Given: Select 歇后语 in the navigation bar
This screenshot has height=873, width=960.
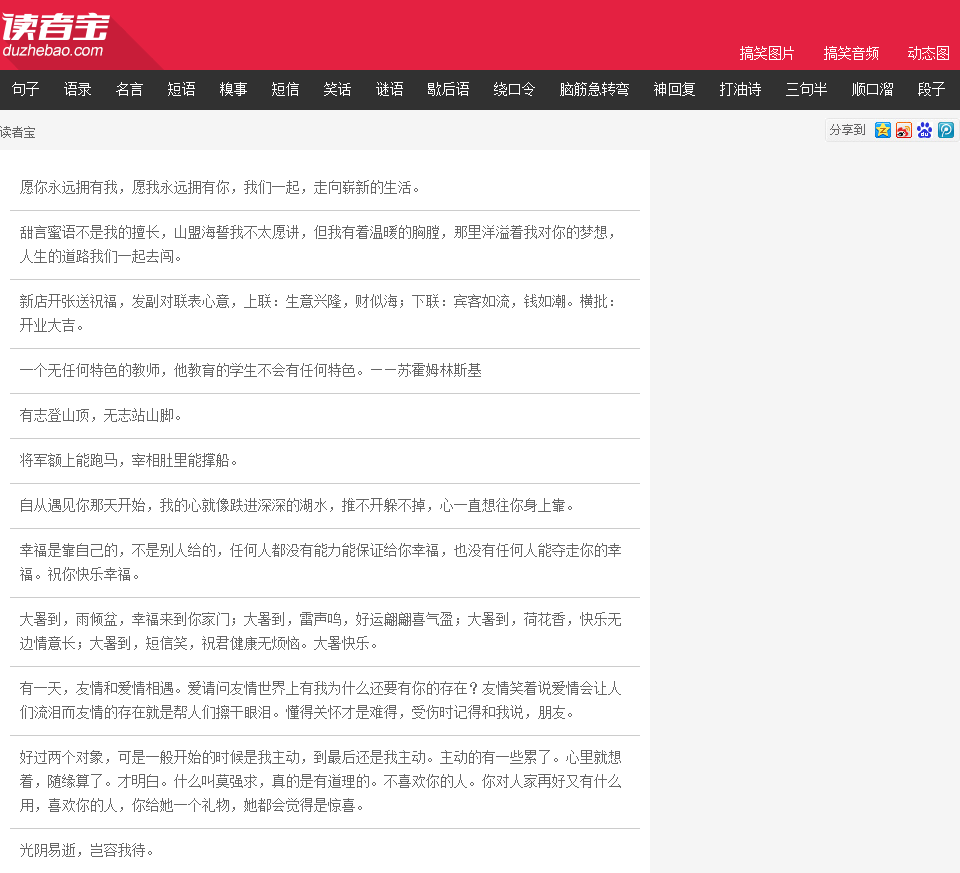Looking at the screenshot, I should [x=448, y=90].
